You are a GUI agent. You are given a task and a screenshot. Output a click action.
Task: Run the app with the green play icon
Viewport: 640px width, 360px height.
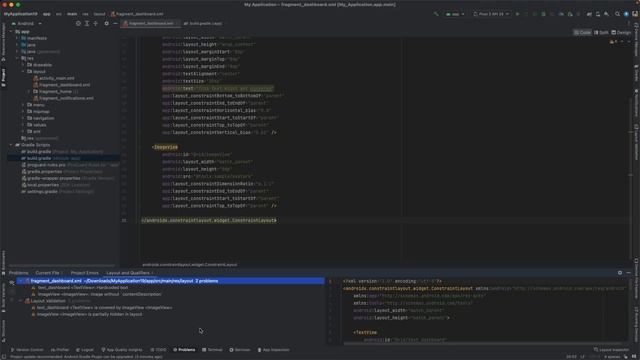tap(517, 14)
